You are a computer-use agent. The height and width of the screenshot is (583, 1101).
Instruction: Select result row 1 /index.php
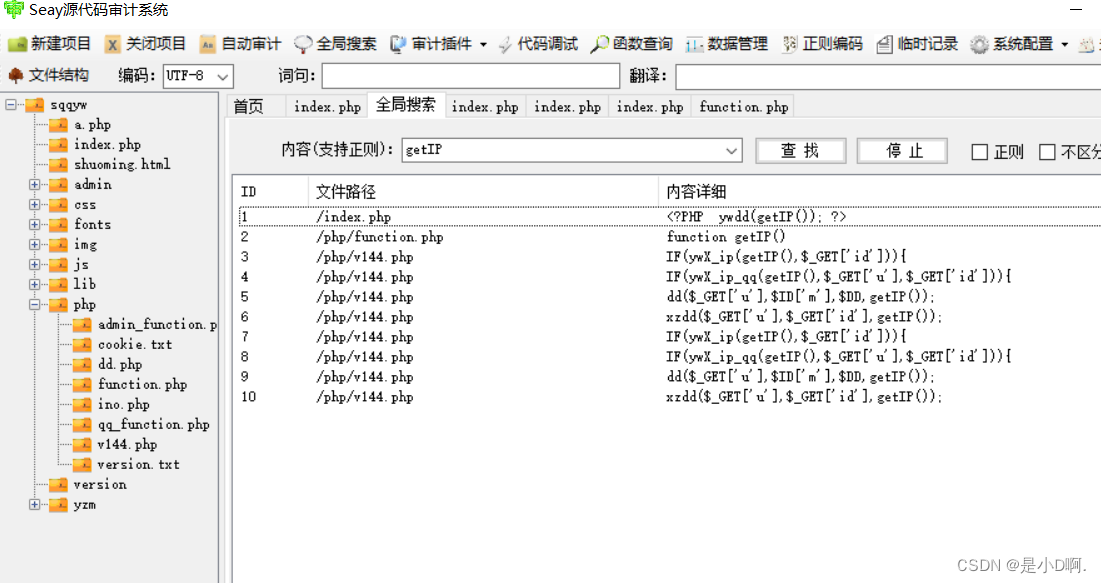pyautogui.click(x=669, y=216)
